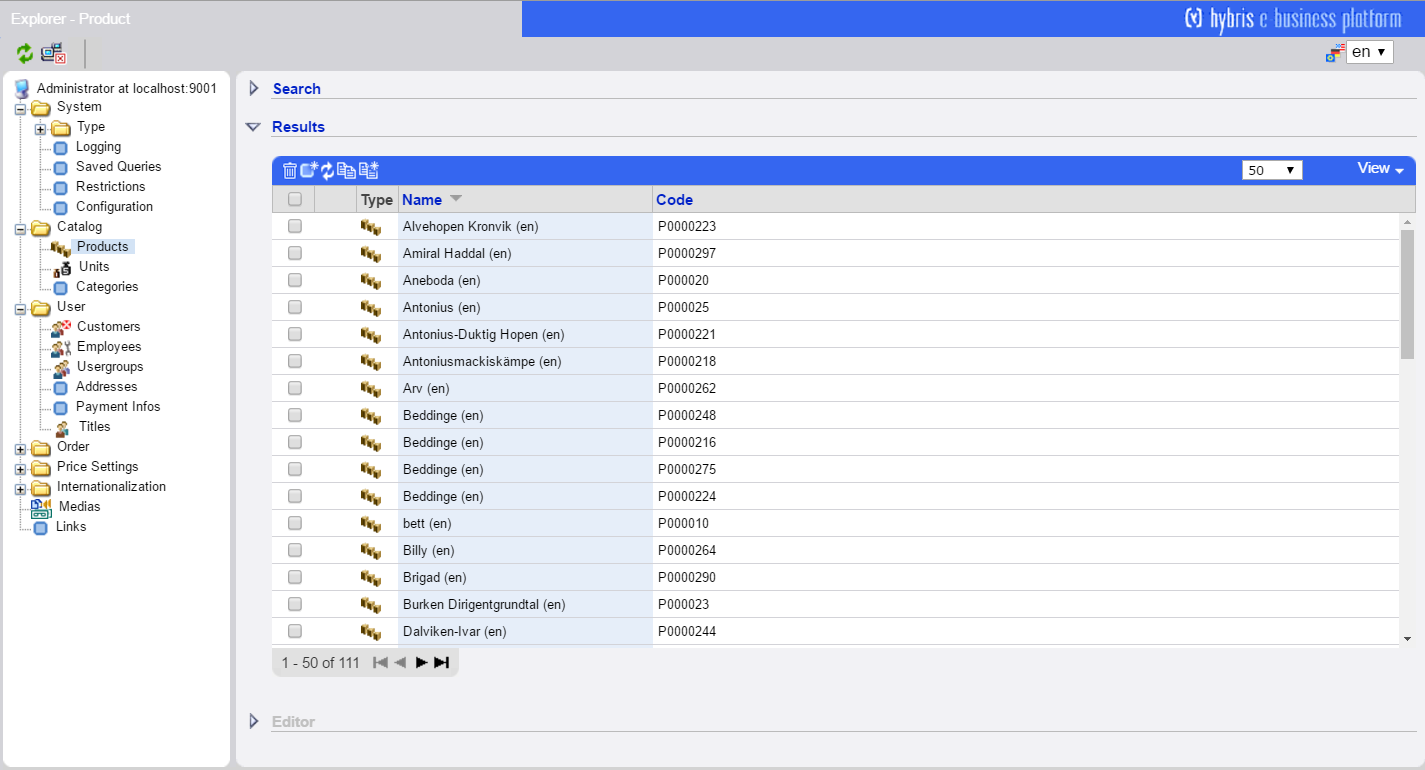The image size is (1425, 770).
Task: Click the delete trash icon in results toolbar
Action: coord(290,171)
